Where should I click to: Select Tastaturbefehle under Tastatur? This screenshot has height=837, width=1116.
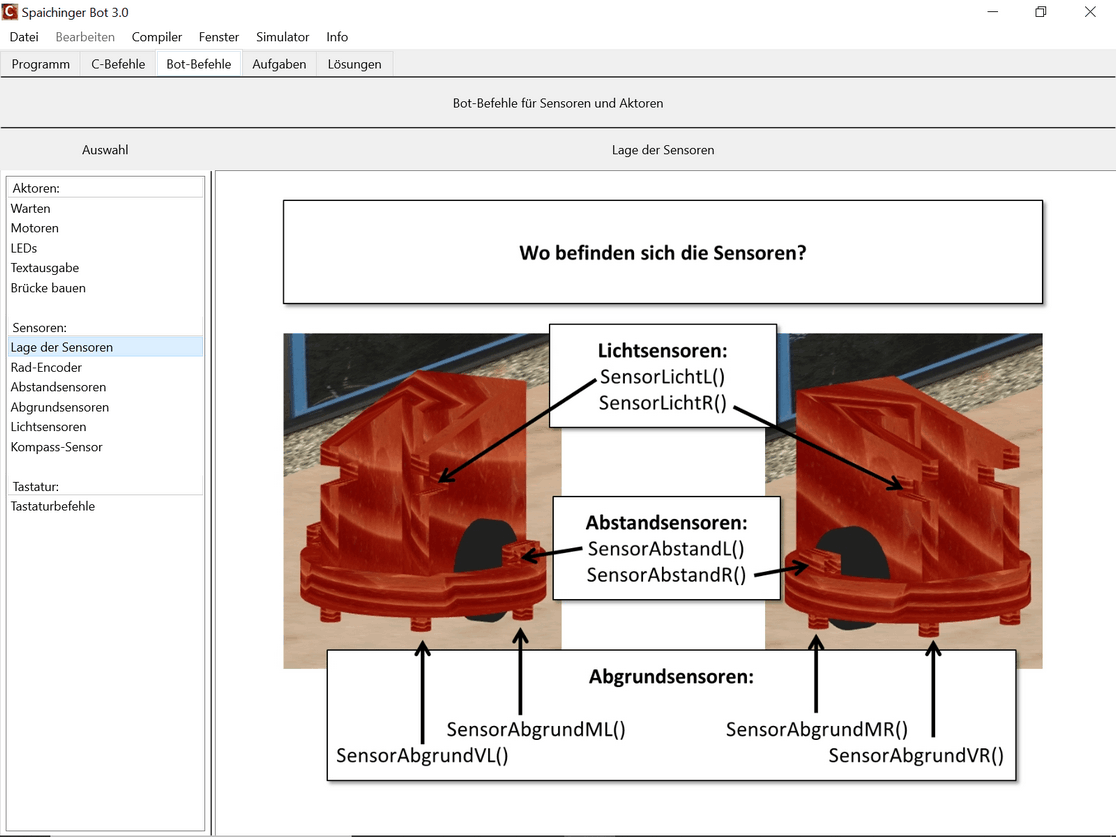pos(53,506)
